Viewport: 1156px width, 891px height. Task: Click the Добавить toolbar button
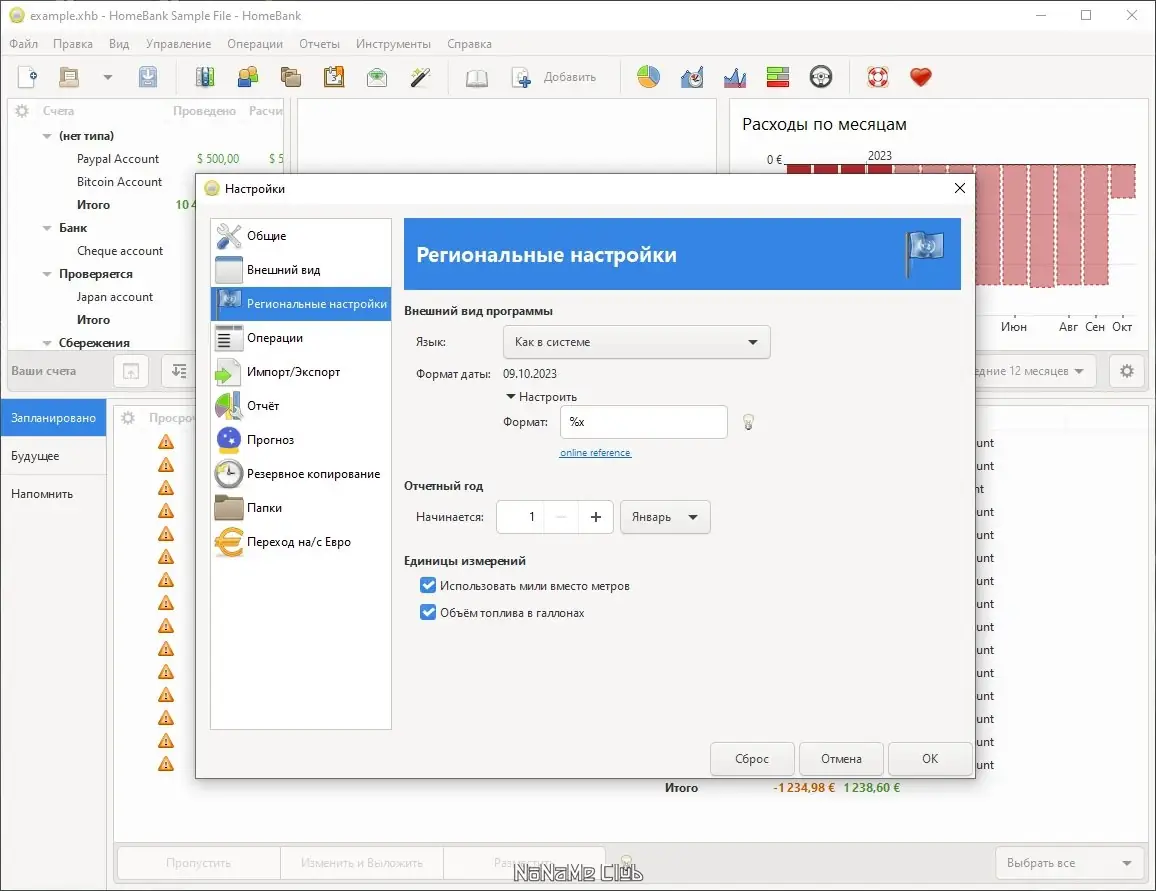pos(554,77)
